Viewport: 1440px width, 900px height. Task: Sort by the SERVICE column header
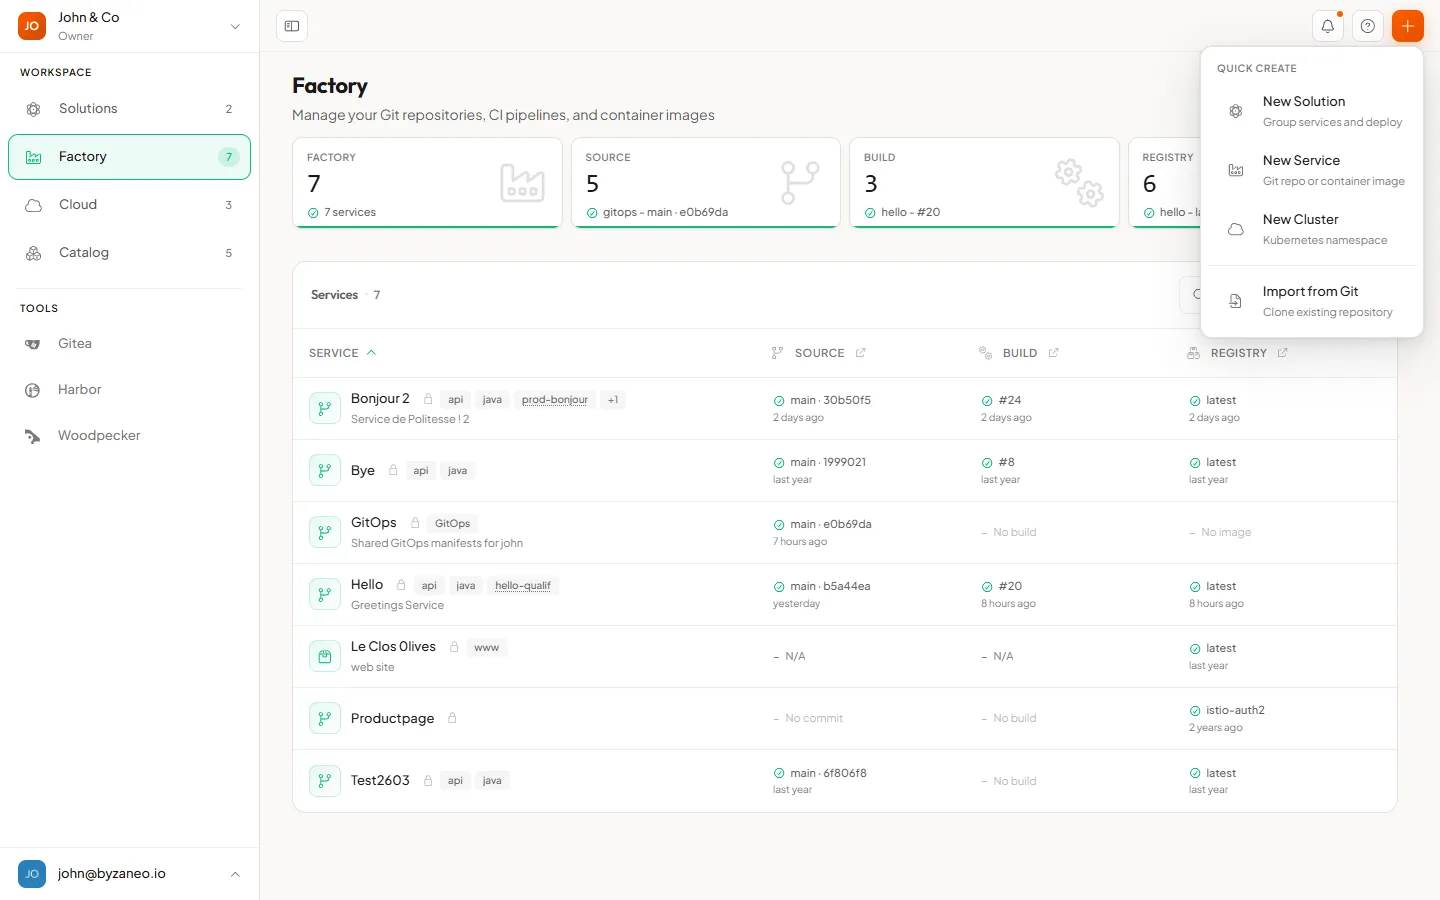click(343, 353)
